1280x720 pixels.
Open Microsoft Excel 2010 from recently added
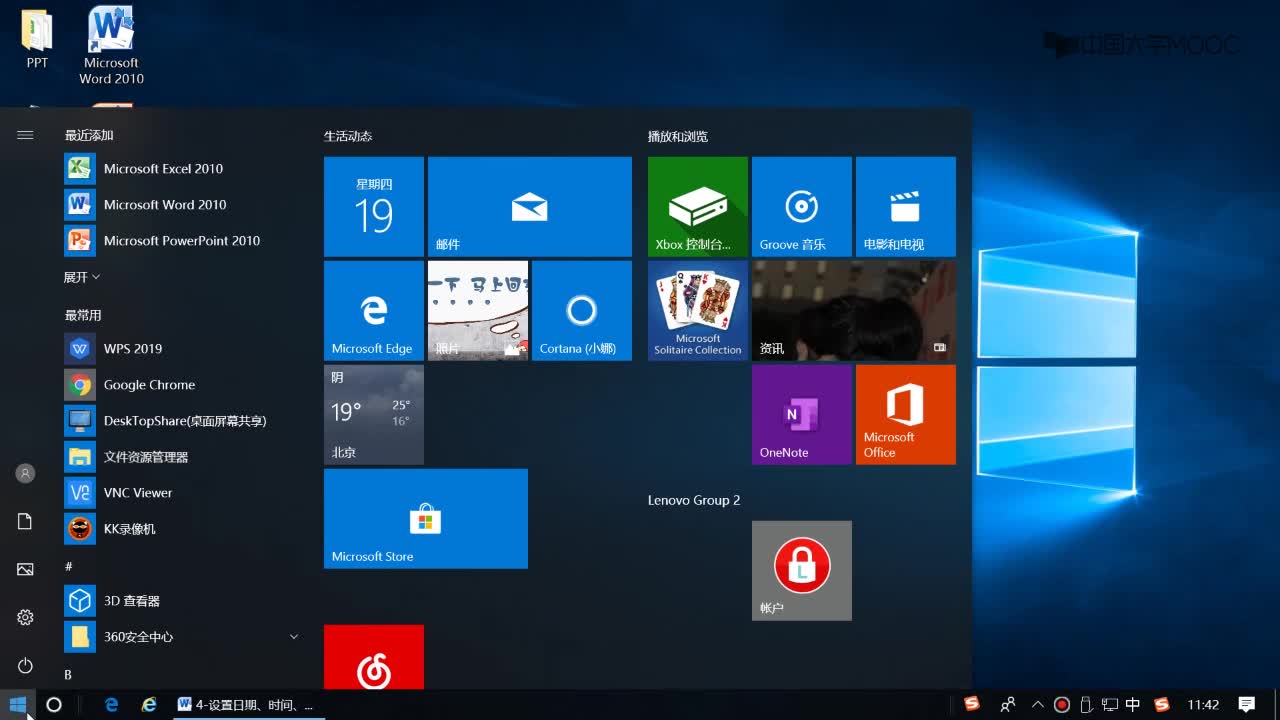click(182, 169)
